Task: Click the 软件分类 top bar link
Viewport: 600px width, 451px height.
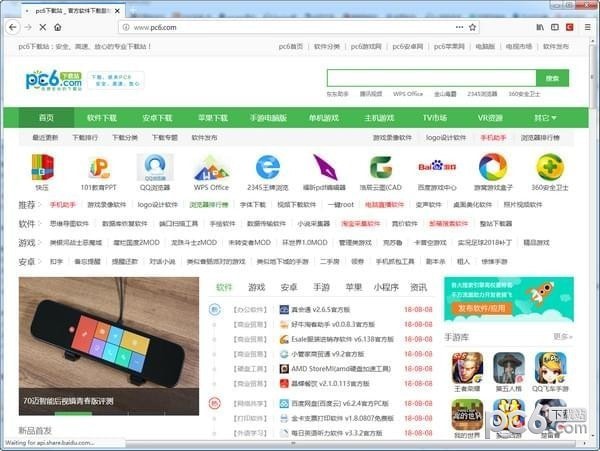Action: coord(327,46)
